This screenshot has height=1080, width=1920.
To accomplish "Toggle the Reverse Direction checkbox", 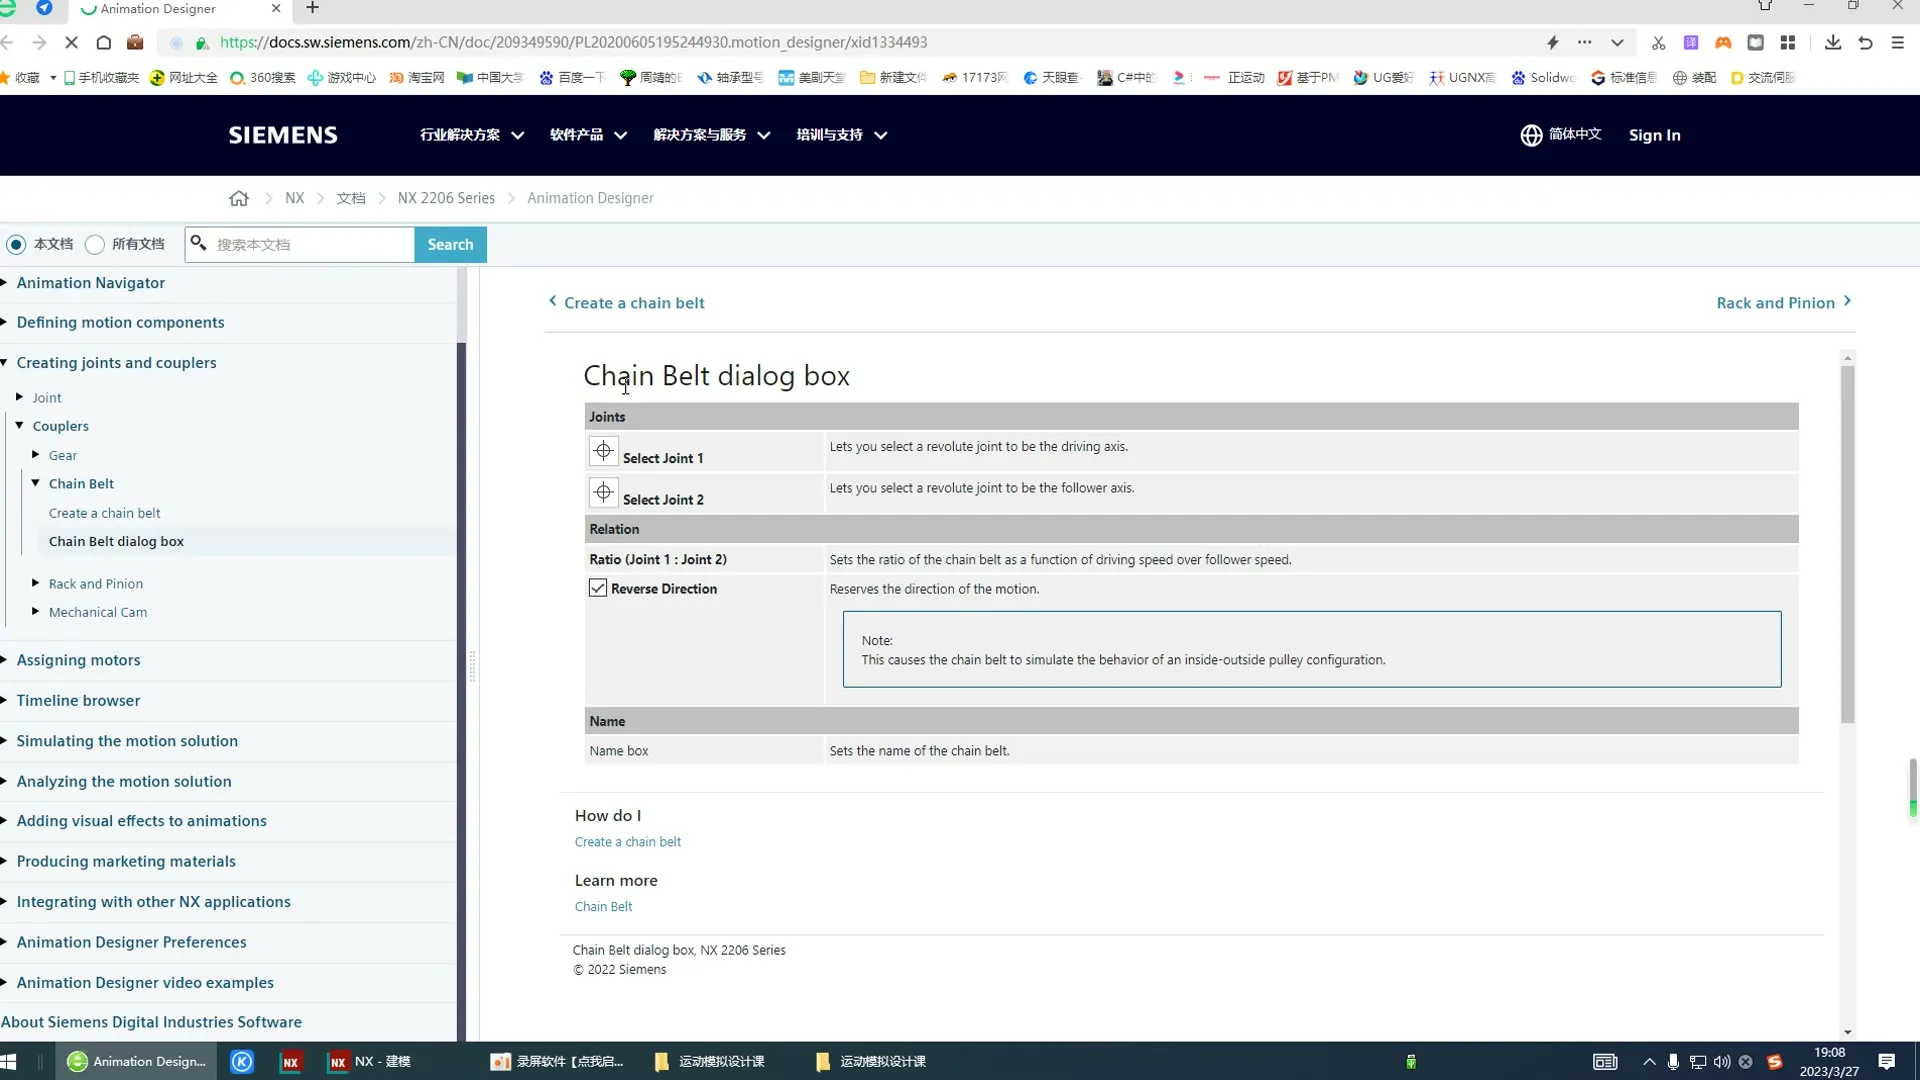I will (x=598, y=588).
